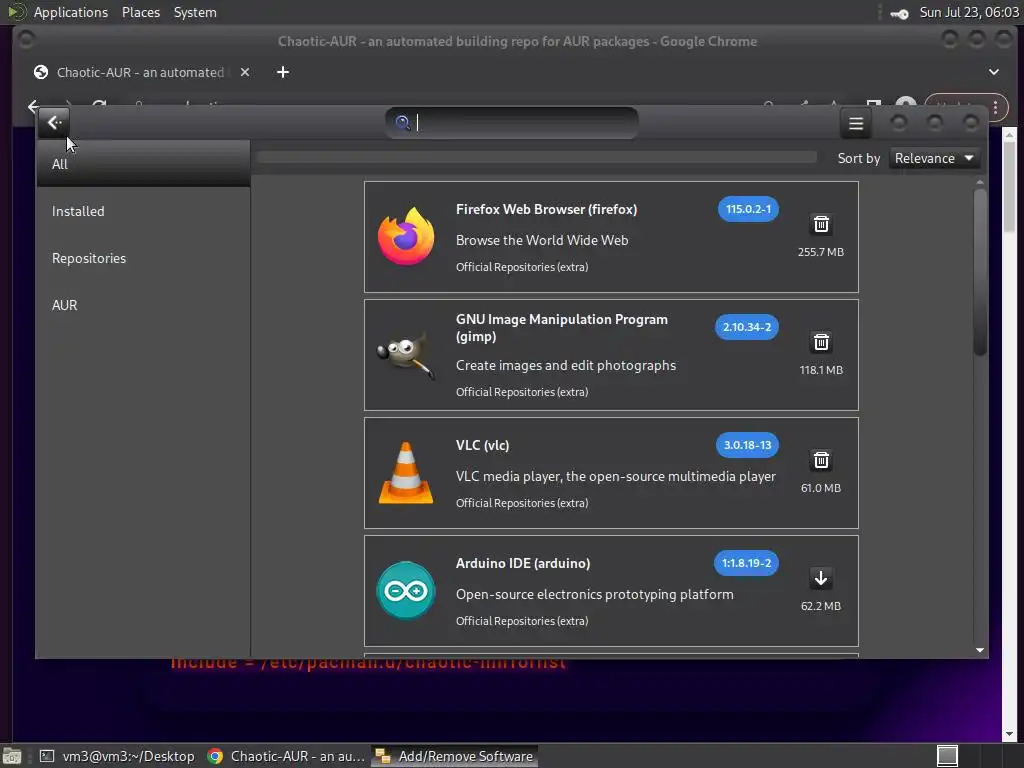Focus the package search field
The height and width of the screenshot is (768, 1024).
click(511, 122)
